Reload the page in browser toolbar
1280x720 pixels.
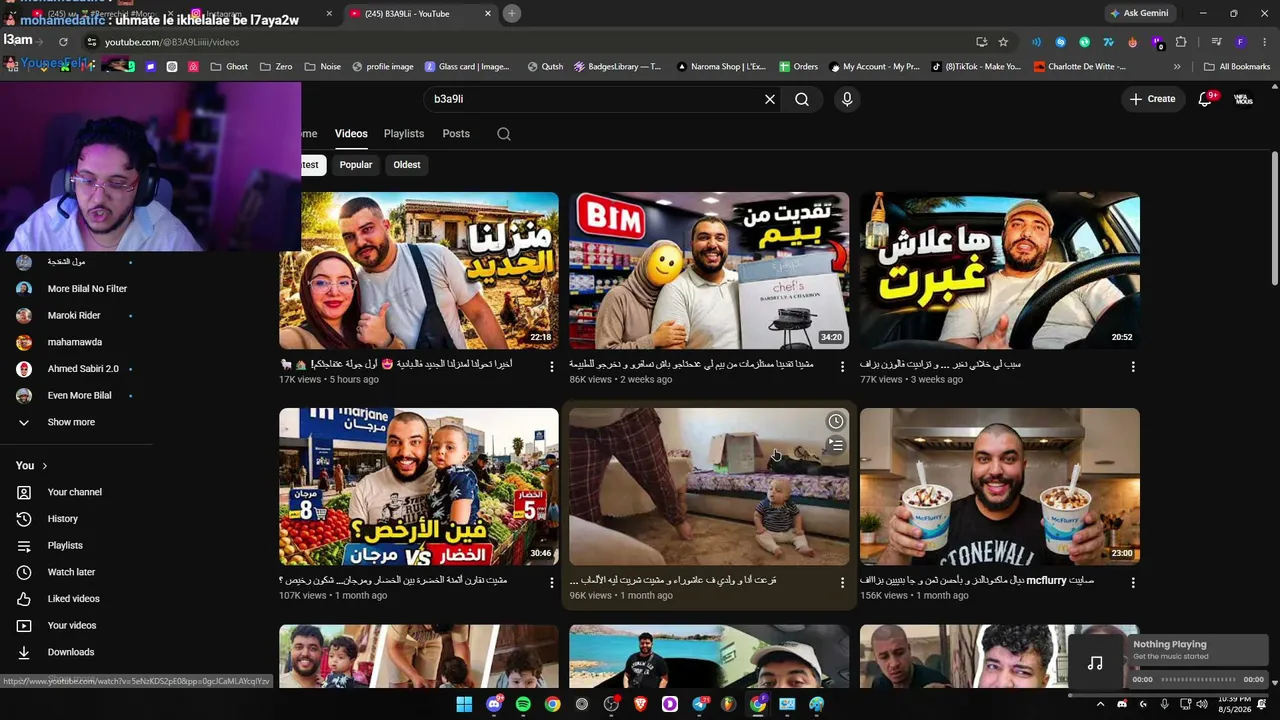63,42
